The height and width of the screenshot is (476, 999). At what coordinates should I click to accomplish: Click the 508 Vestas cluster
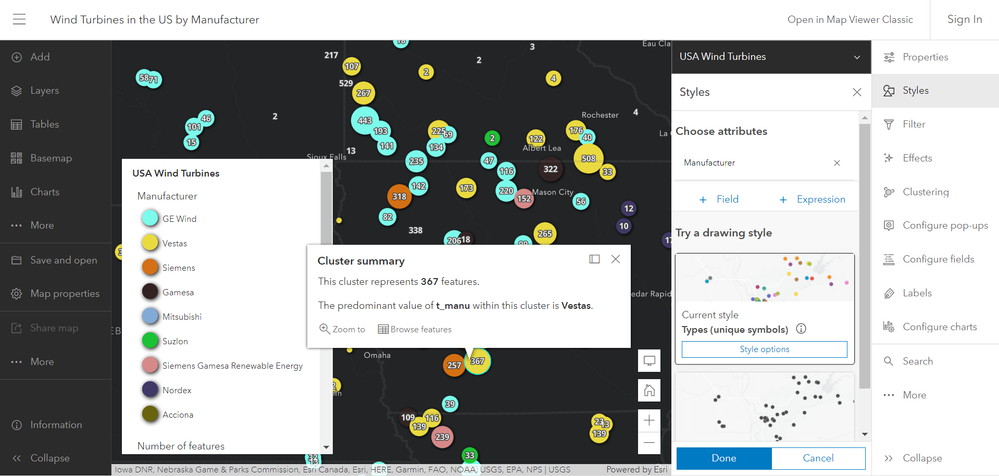click(589, 159)
